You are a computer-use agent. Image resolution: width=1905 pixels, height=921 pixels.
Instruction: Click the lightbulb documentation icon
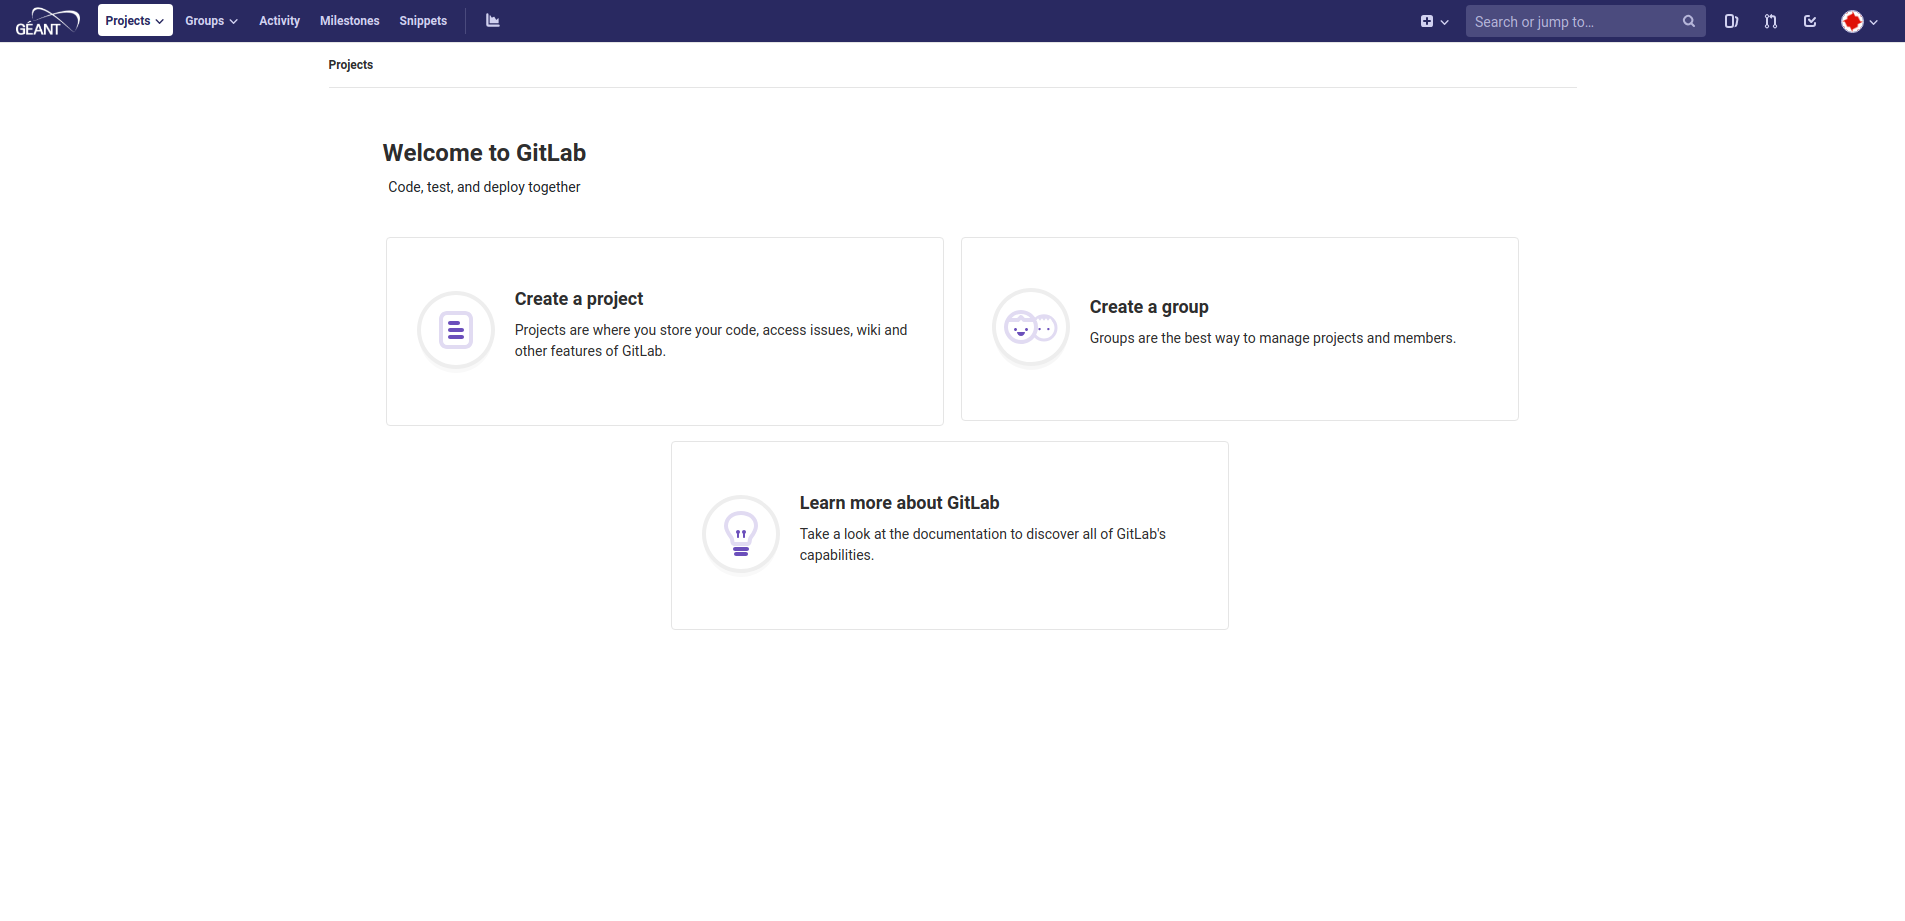point(741,534)
